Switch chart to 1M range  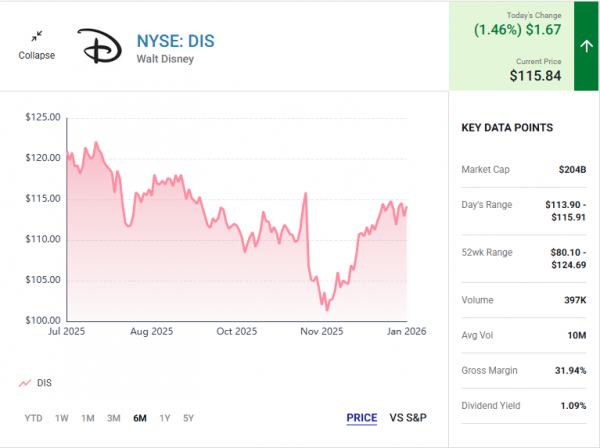(x=88, y=418)
